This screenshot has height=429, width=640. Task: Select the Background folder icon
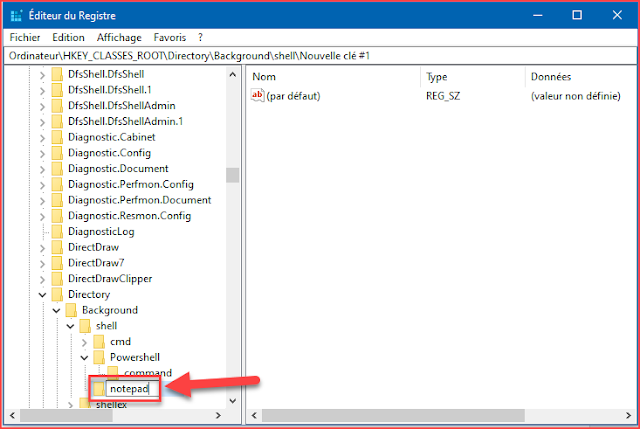[71, 310]
